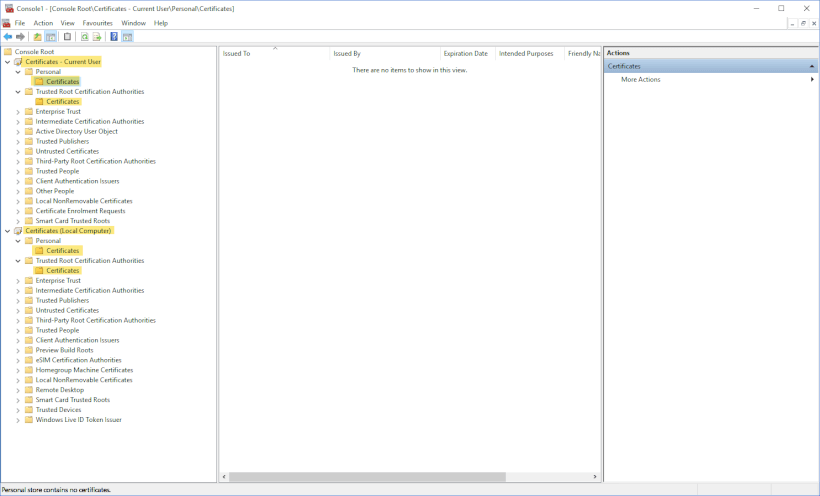Toggle Show/Hide Action Pane toolbar icon
The width and height of the screenshot is (820, 496).
coord(127,37)
